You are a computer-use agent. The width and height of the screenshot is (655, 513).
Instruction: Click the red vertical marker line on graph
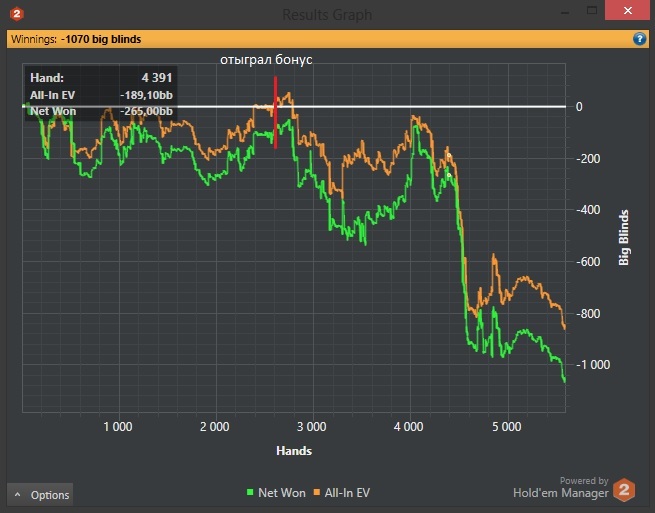click(x=275, y=112)
